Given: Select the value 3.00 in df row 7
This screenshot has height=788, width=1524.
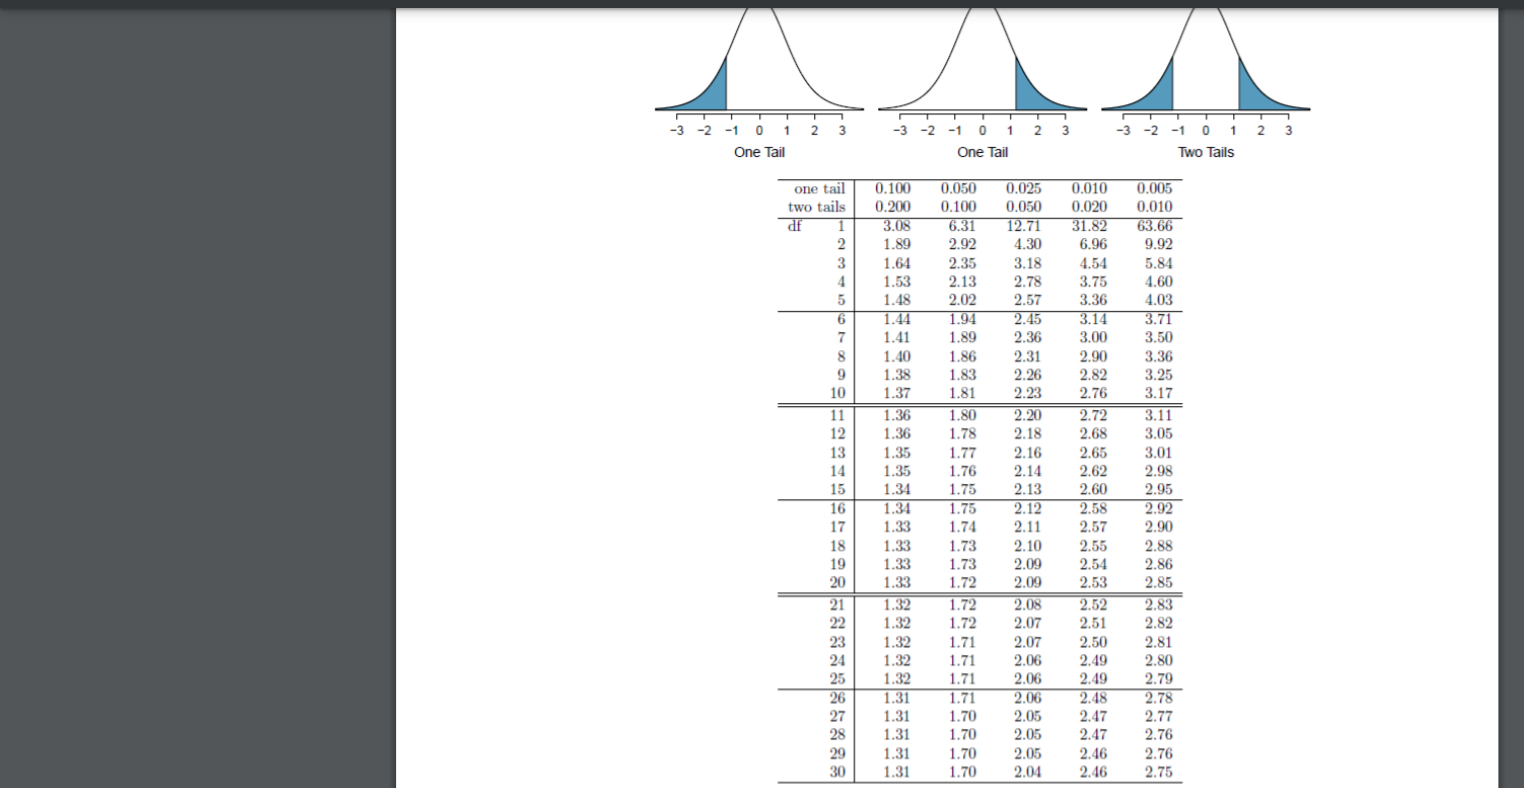Looking at the screenshot, I should (x=1093, y=338).
